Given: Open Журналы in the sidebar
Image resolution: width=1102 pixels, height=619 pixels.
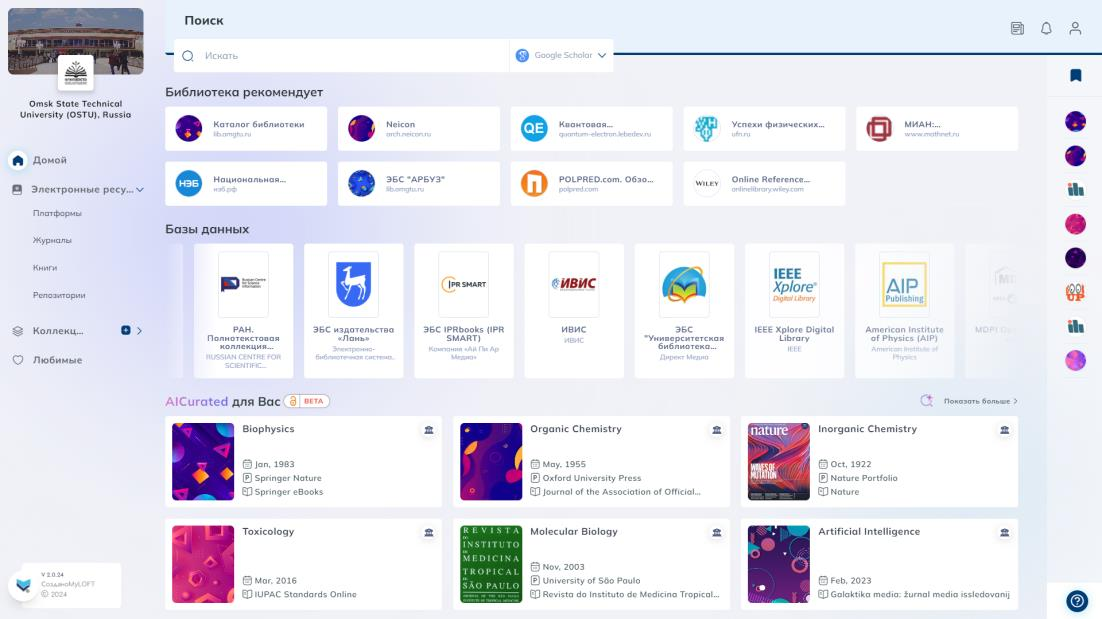Looking at the screenshot, I should 52,241.
